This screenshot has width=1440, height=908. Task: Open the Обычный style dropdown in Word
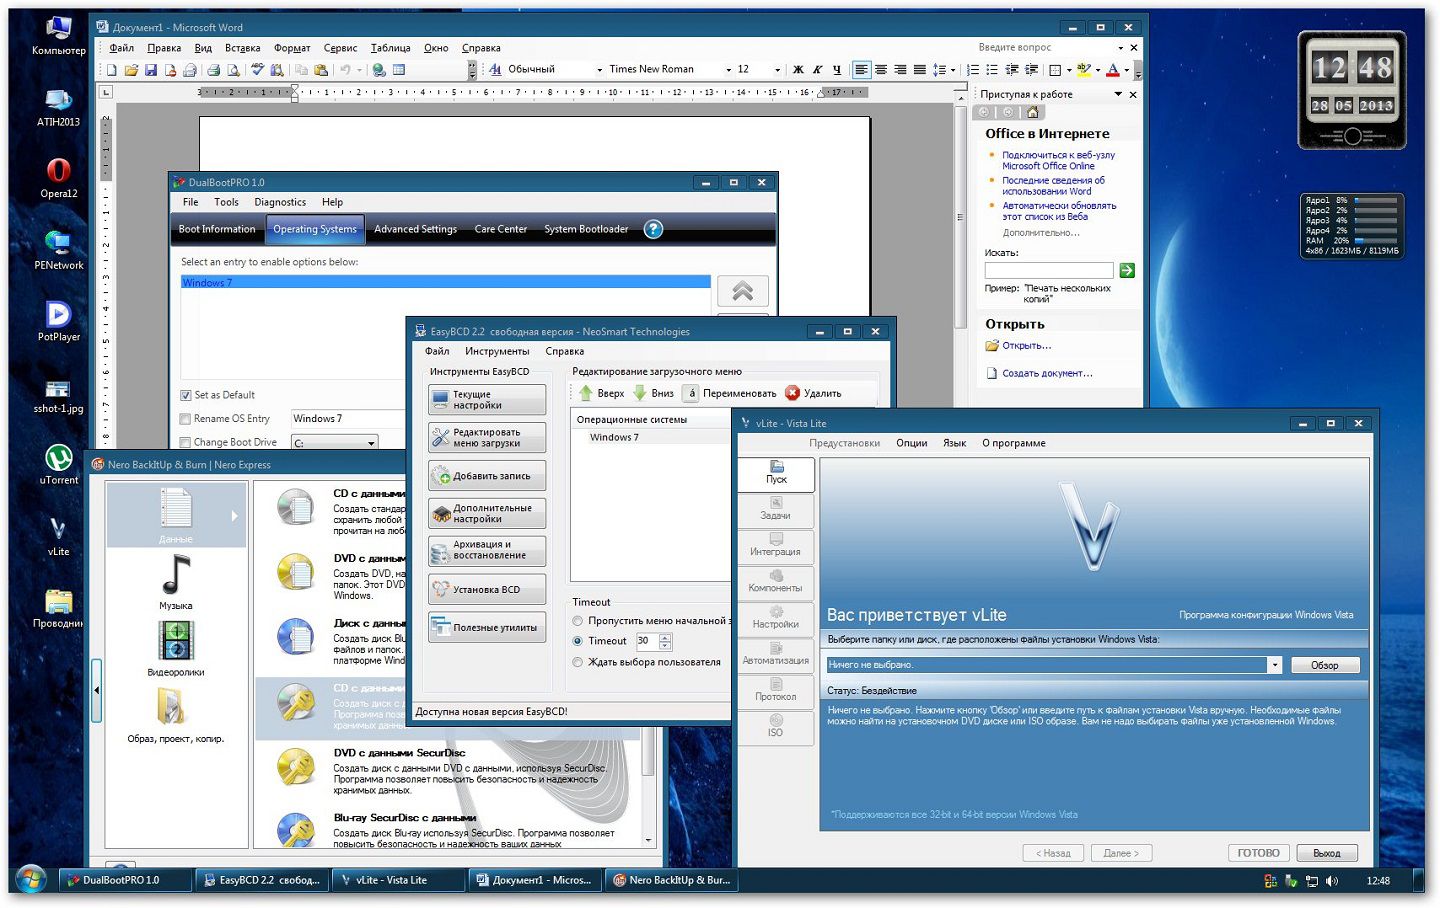click(x=599, y=70)
